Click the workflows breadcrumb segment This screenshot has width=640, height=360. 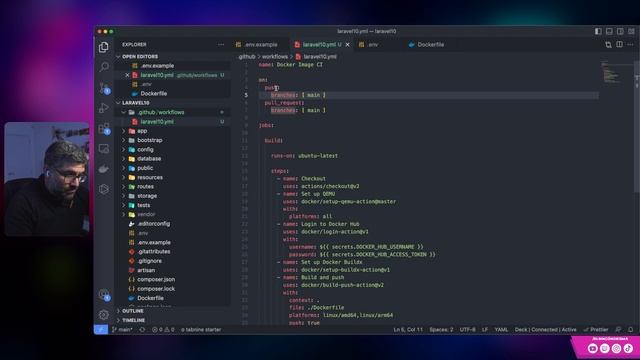click(x=275, y=57)
